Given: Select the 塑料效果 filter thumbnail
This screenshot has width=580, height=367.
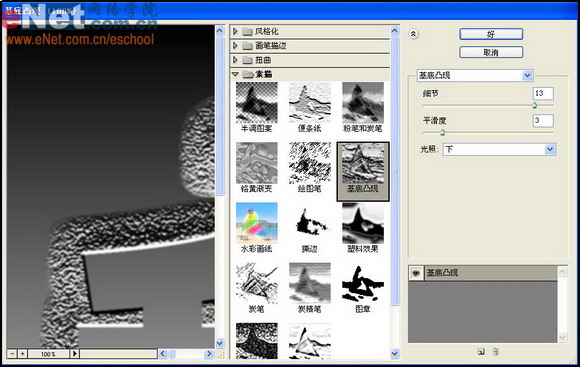Looking at the screenshot, I should pyautogui.click(x=363, y=223).
